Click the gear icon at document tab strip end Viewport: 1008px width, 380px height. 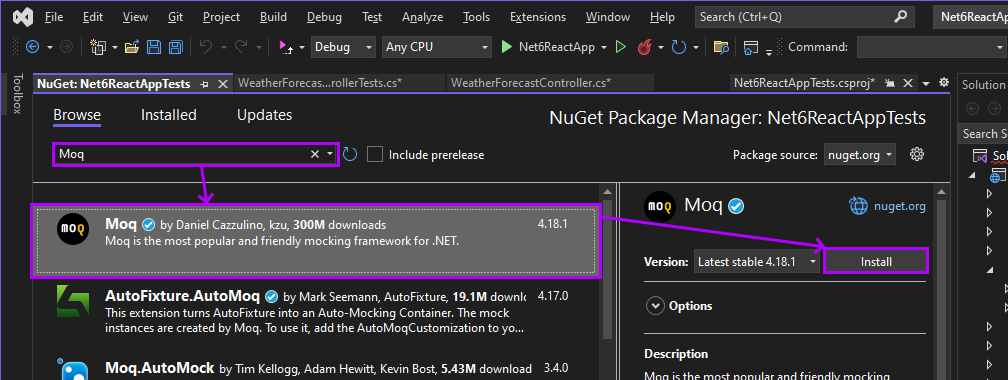click(x=944, y=82)
